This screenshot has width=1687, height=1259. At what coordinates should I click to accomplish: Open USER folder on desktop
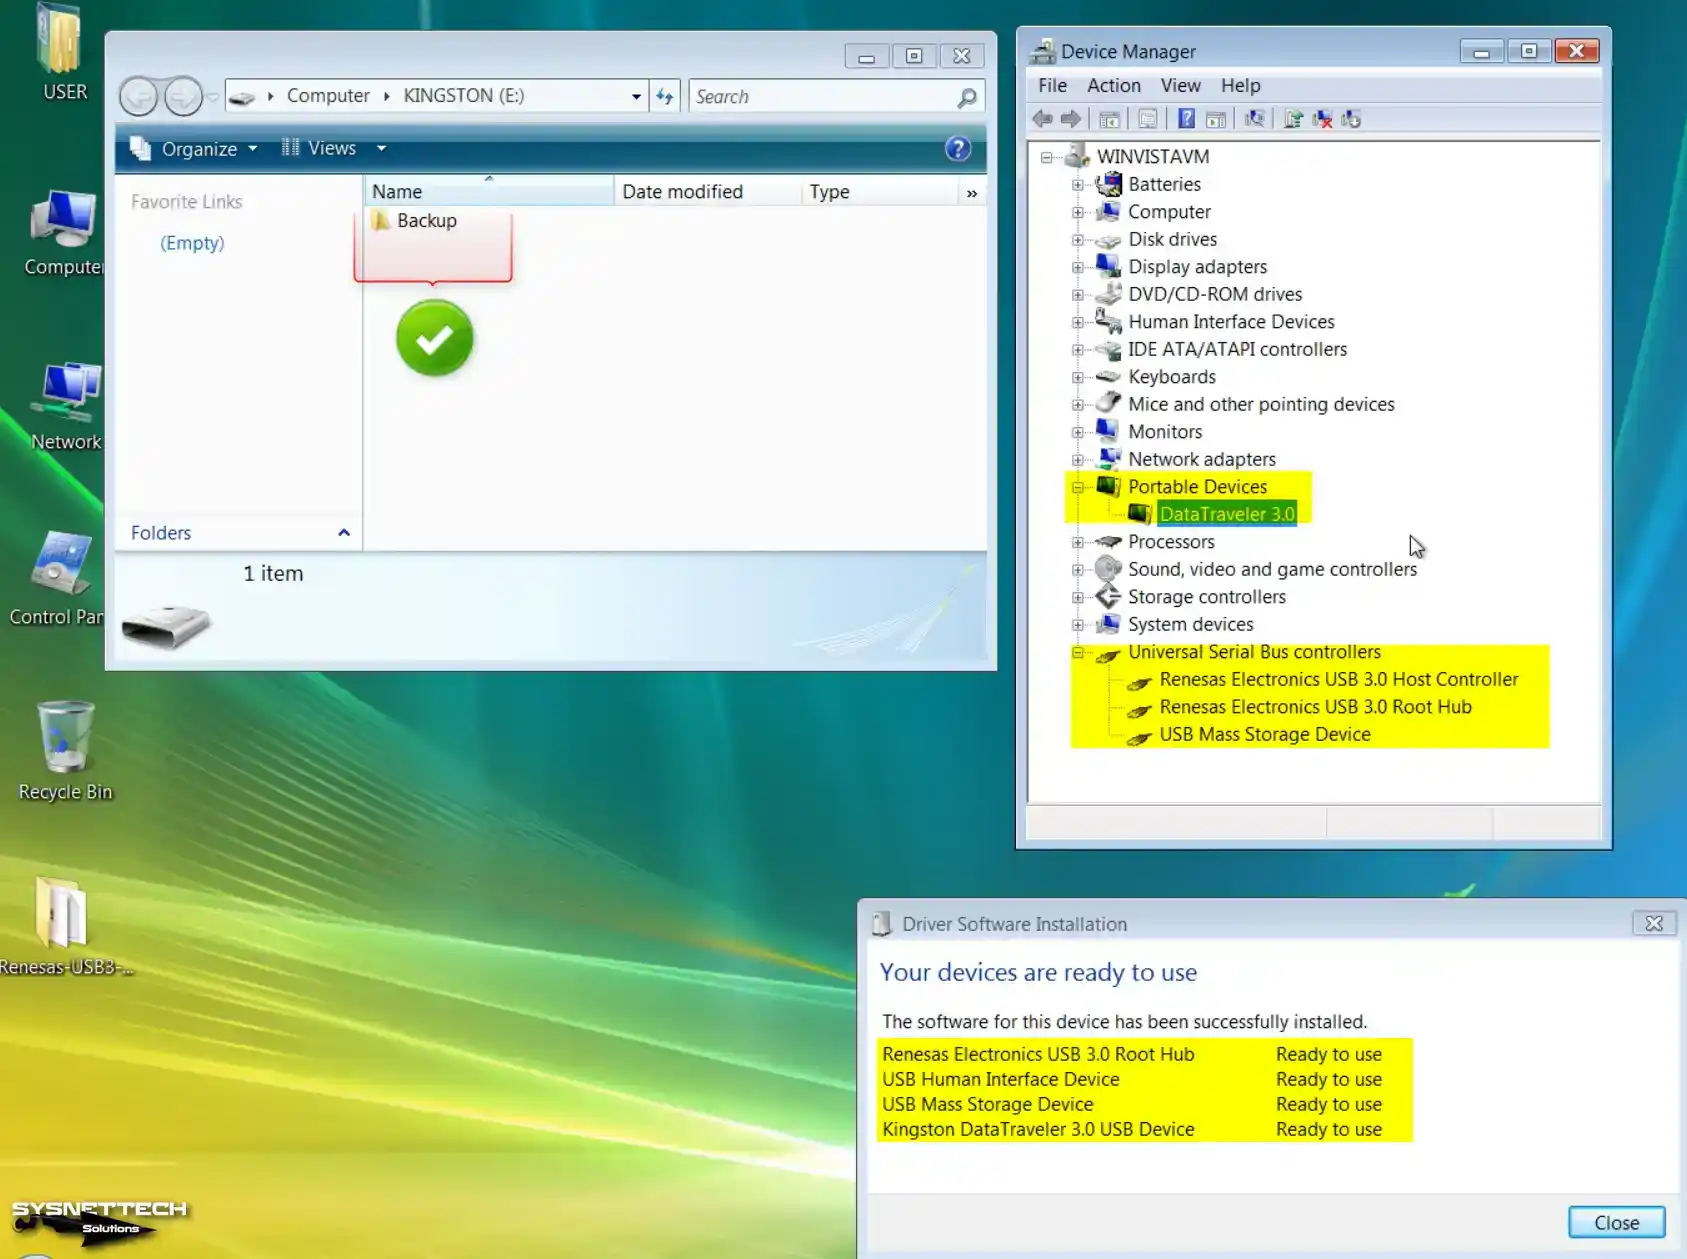[64, 52]
